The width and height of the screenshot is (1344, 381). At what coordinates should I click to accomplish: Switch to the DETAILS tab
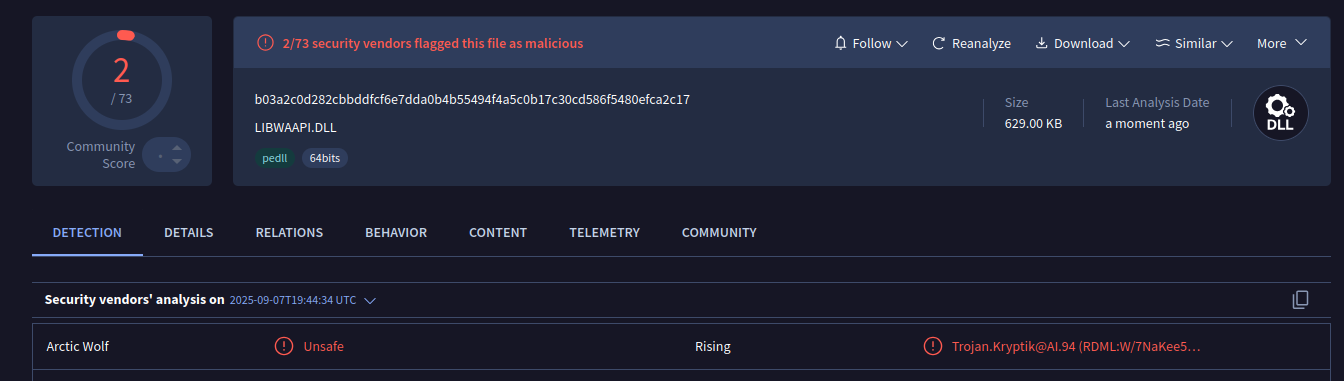click(189, 232)
